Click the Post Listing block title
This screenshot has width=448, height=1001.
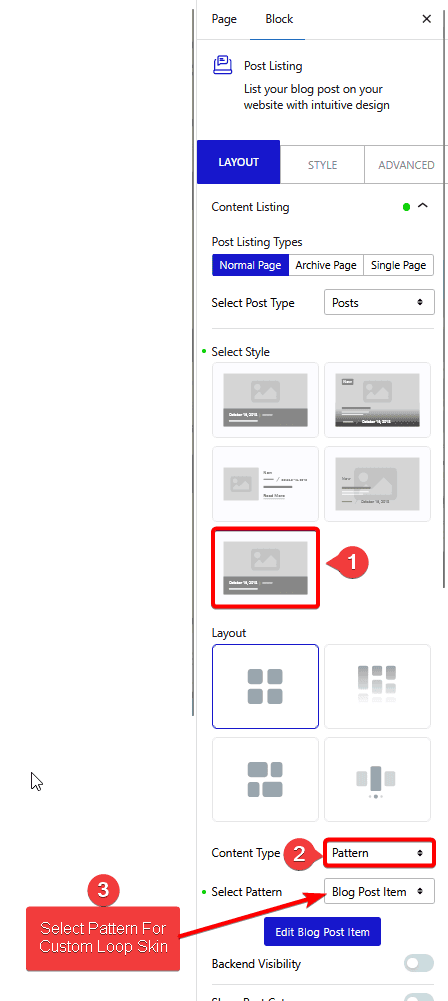click(273, 66)
